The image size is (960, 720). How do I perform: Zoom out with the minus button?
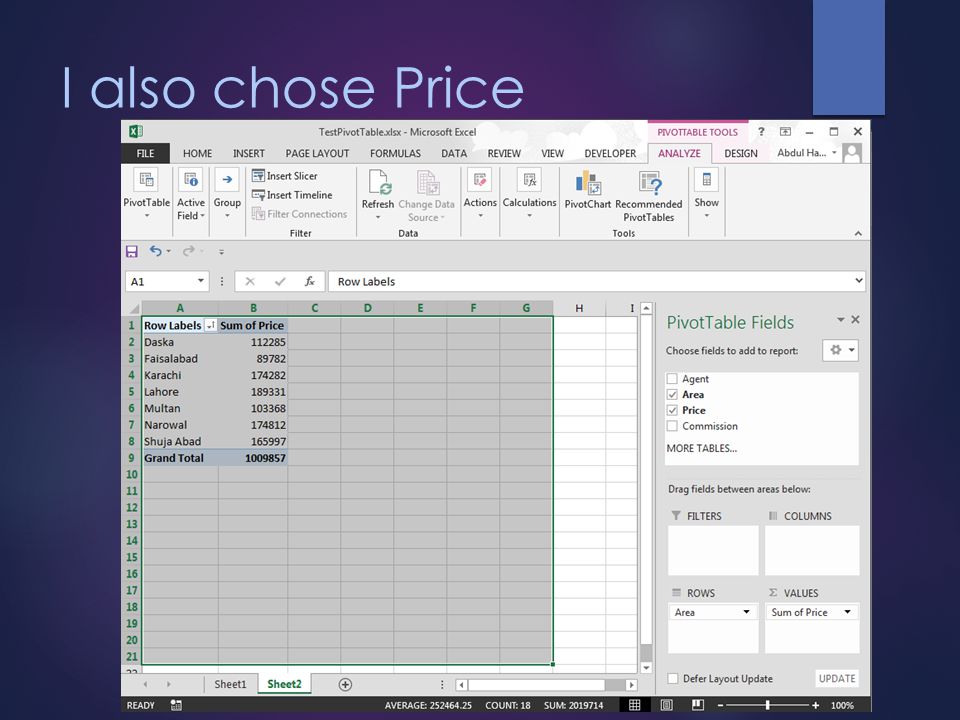coord(720,705)
